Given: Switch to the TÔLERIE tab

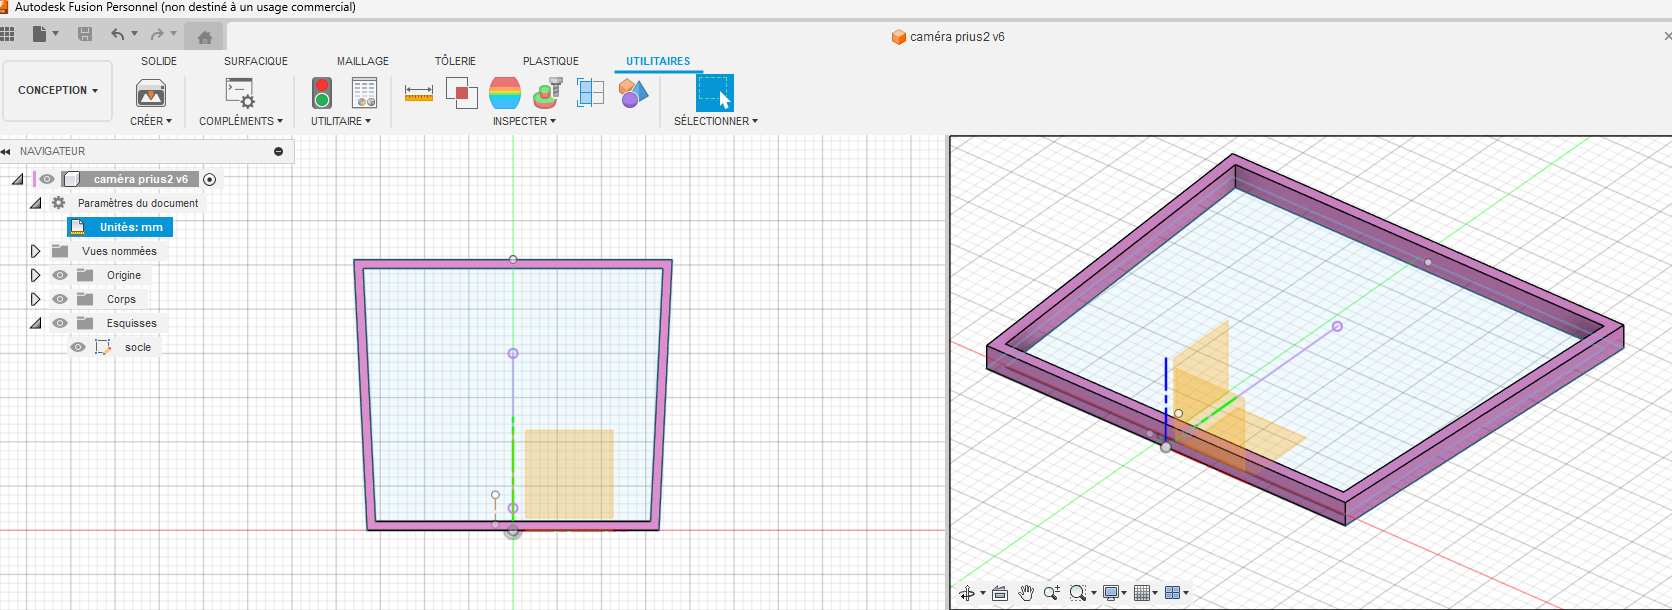Looking at the screenshot, I should click(455, 61).
